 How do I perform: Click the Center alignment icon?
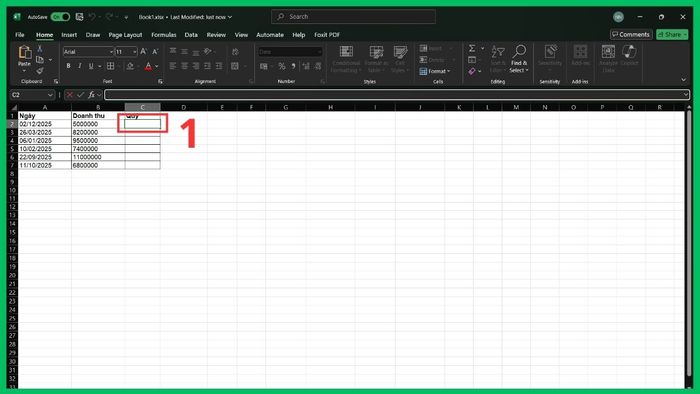(184, 66)
